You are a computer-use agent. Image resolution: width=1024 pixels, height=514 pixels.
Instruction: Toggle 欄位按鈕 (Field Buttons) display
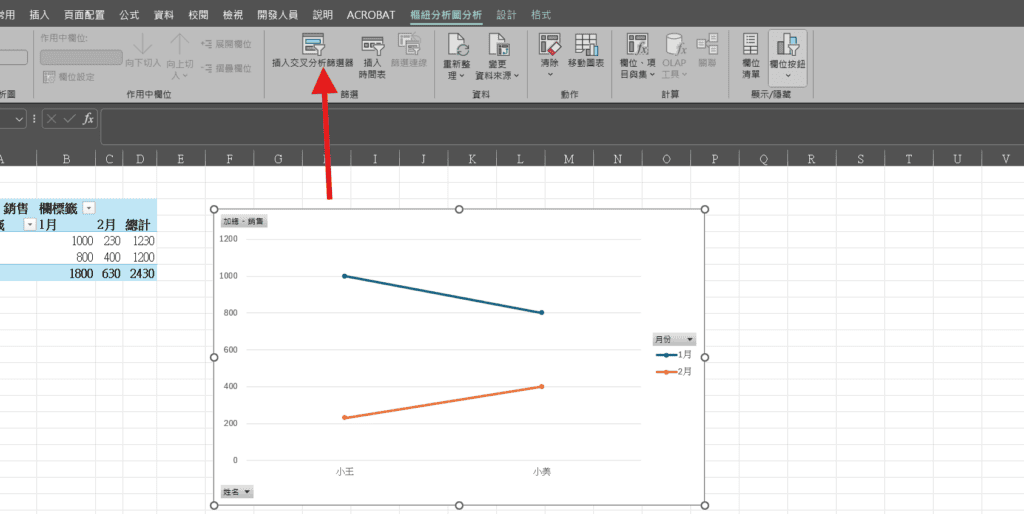point(789,45)
